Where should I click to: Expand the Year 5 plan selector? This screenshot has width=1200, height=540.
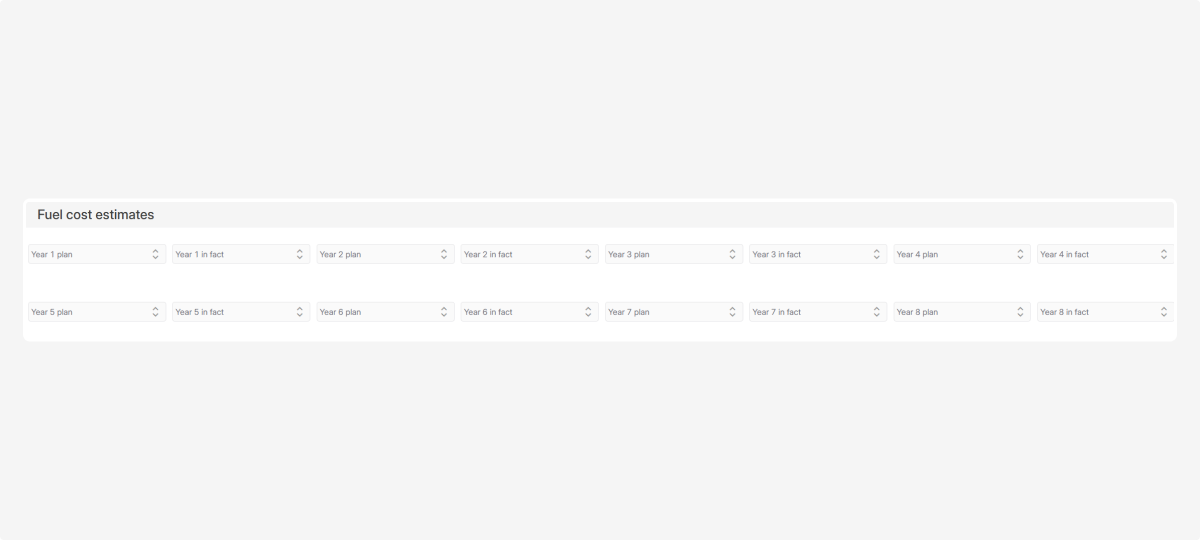tap(96, 312)
